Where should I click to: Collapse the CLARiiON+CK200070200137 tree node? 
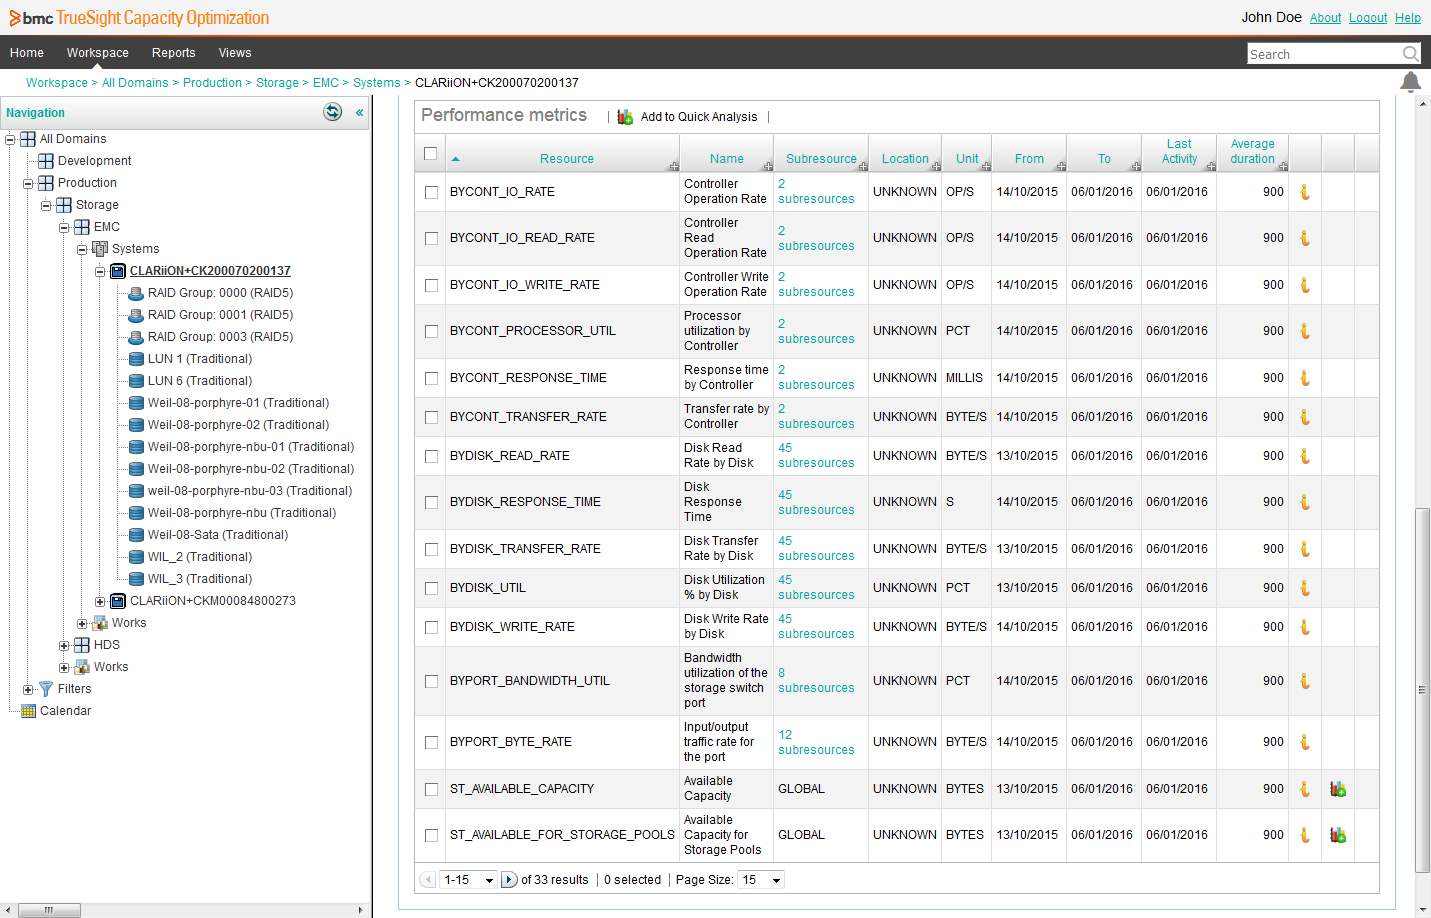[x=100, y=271]
